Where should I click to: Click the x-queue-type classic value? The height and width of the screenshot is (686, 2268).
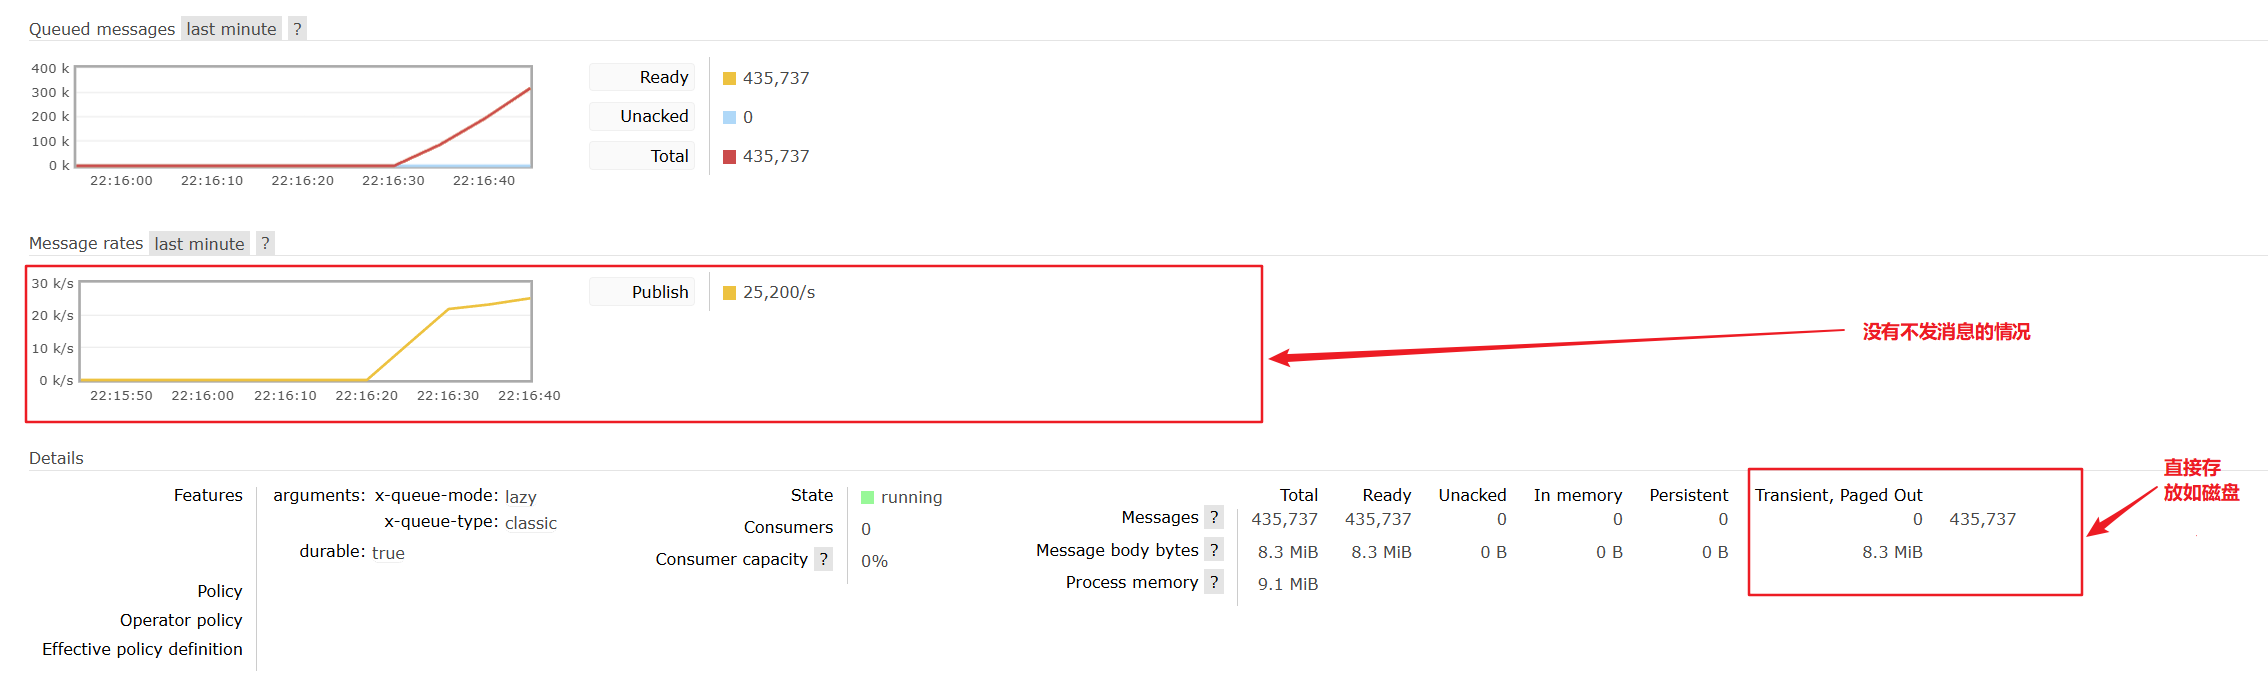click(x=530, y=523)
